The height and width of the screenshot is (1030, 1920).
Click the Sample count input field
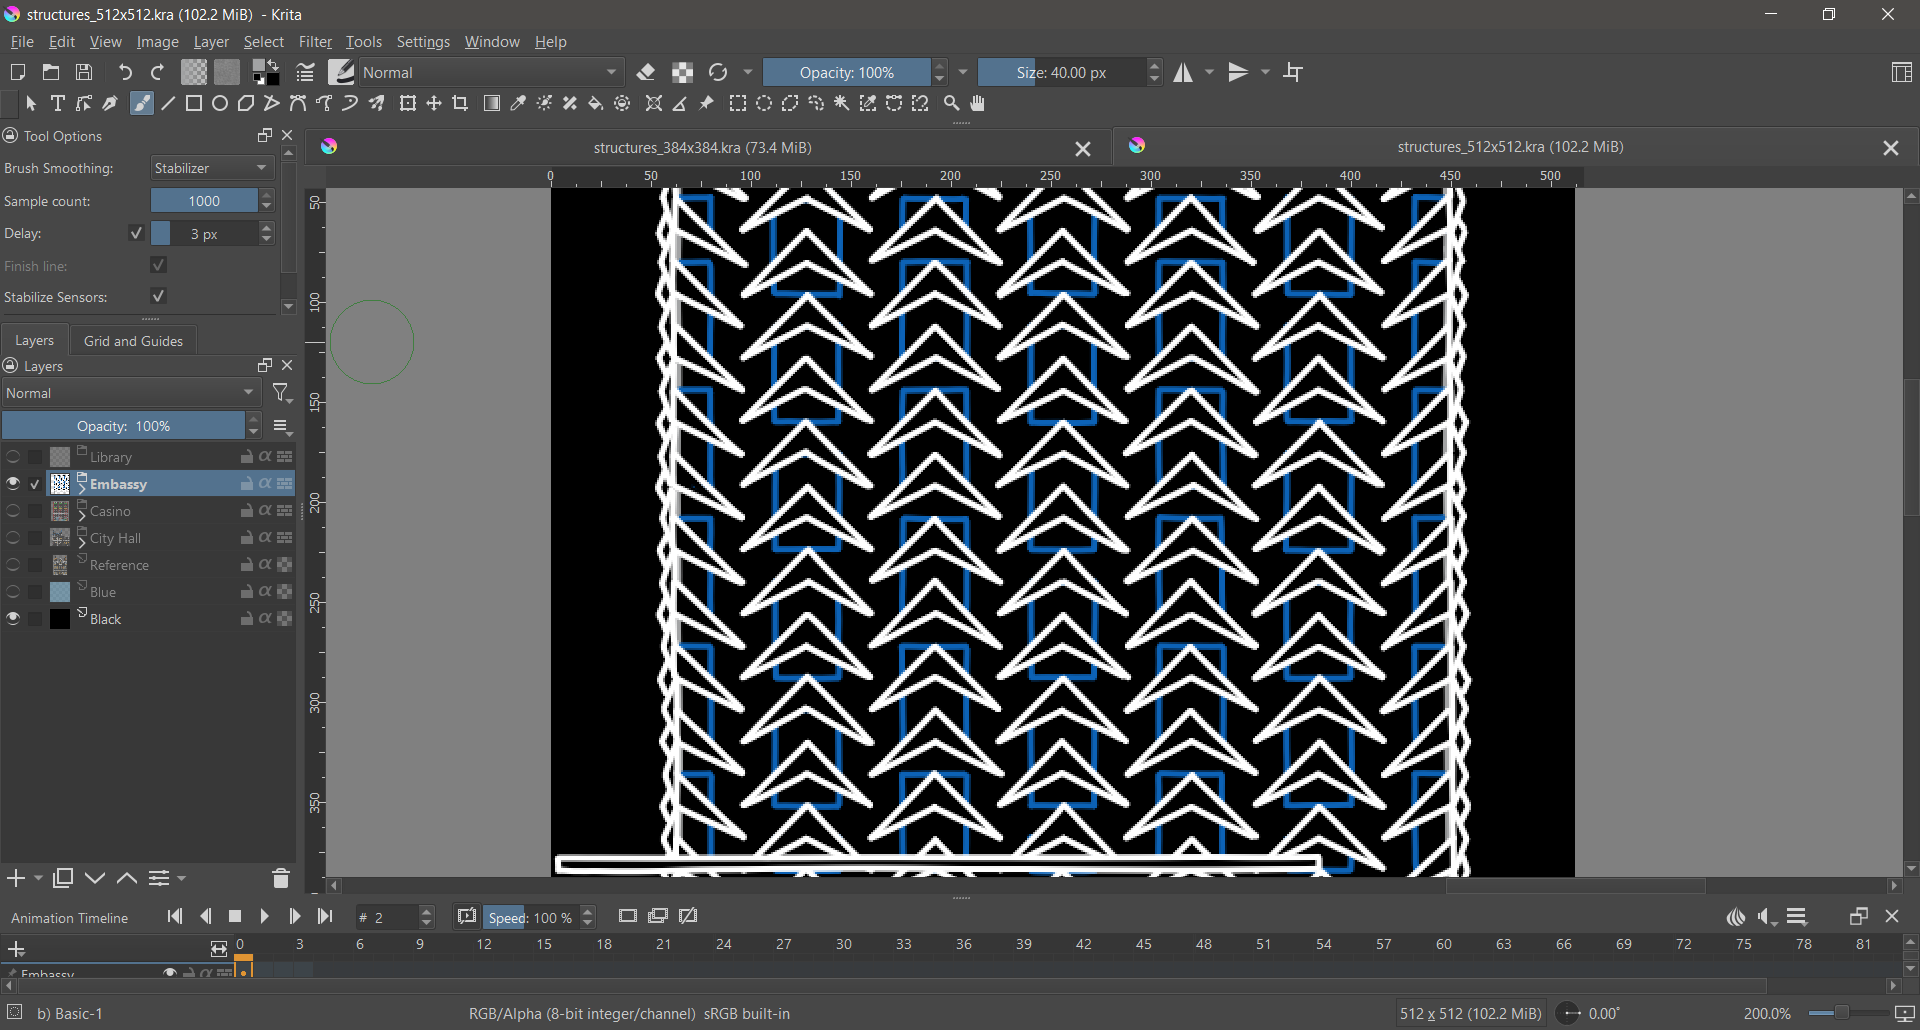(x=204, y=202)
